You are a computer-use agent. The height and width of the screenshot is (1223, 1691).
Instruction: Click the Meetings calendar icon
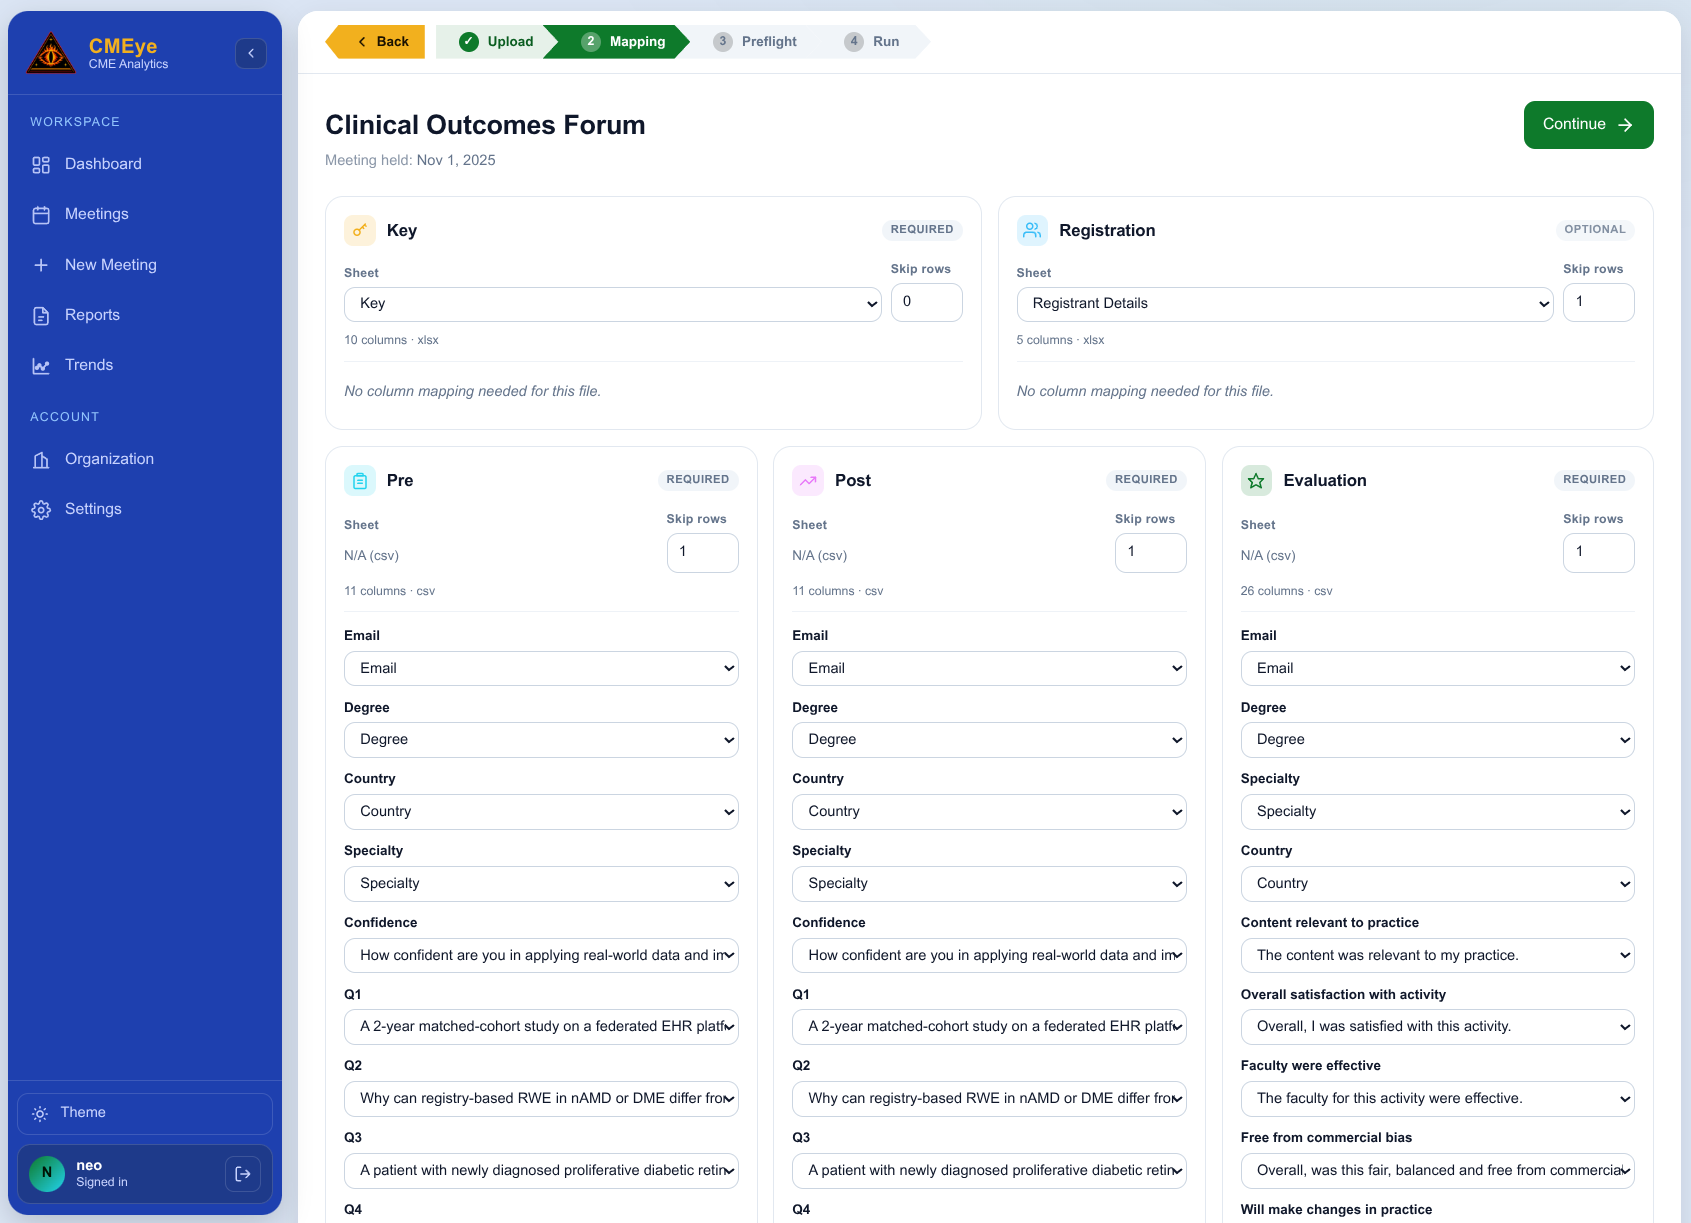(41, 215)
